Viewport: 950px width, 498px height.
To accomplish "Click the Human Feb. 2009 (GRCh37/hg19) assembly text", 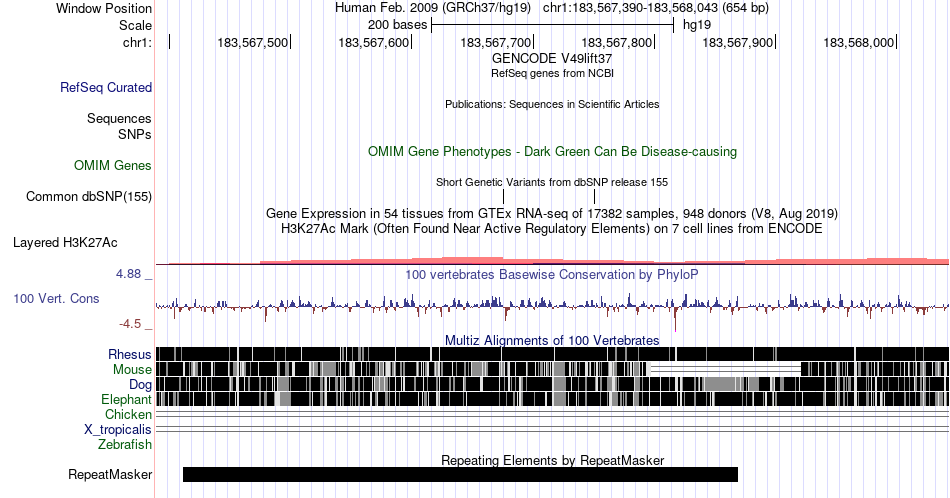I will [x=433, y=8].
